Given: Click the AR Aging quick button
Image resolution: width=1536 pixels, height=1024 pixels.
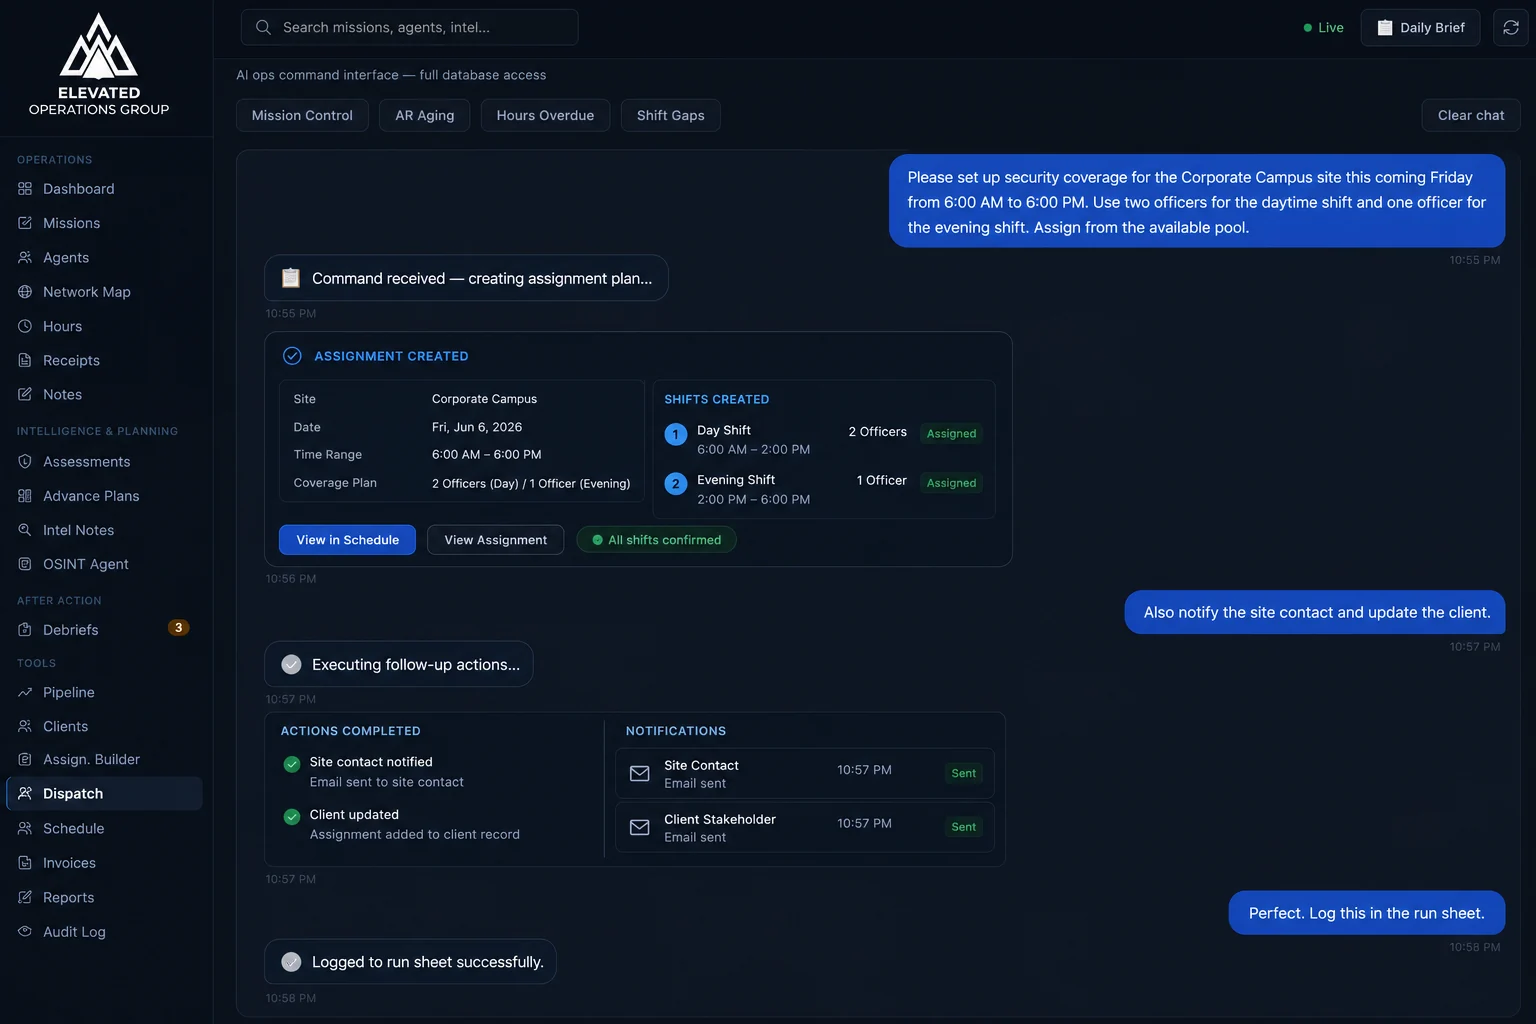Looking at the screenshot, I should (x=425, y=115).
